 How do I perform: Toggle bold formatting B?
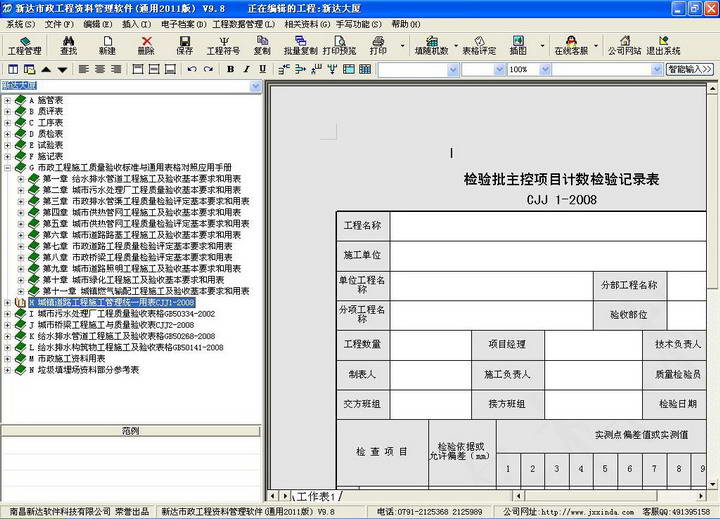230,69
